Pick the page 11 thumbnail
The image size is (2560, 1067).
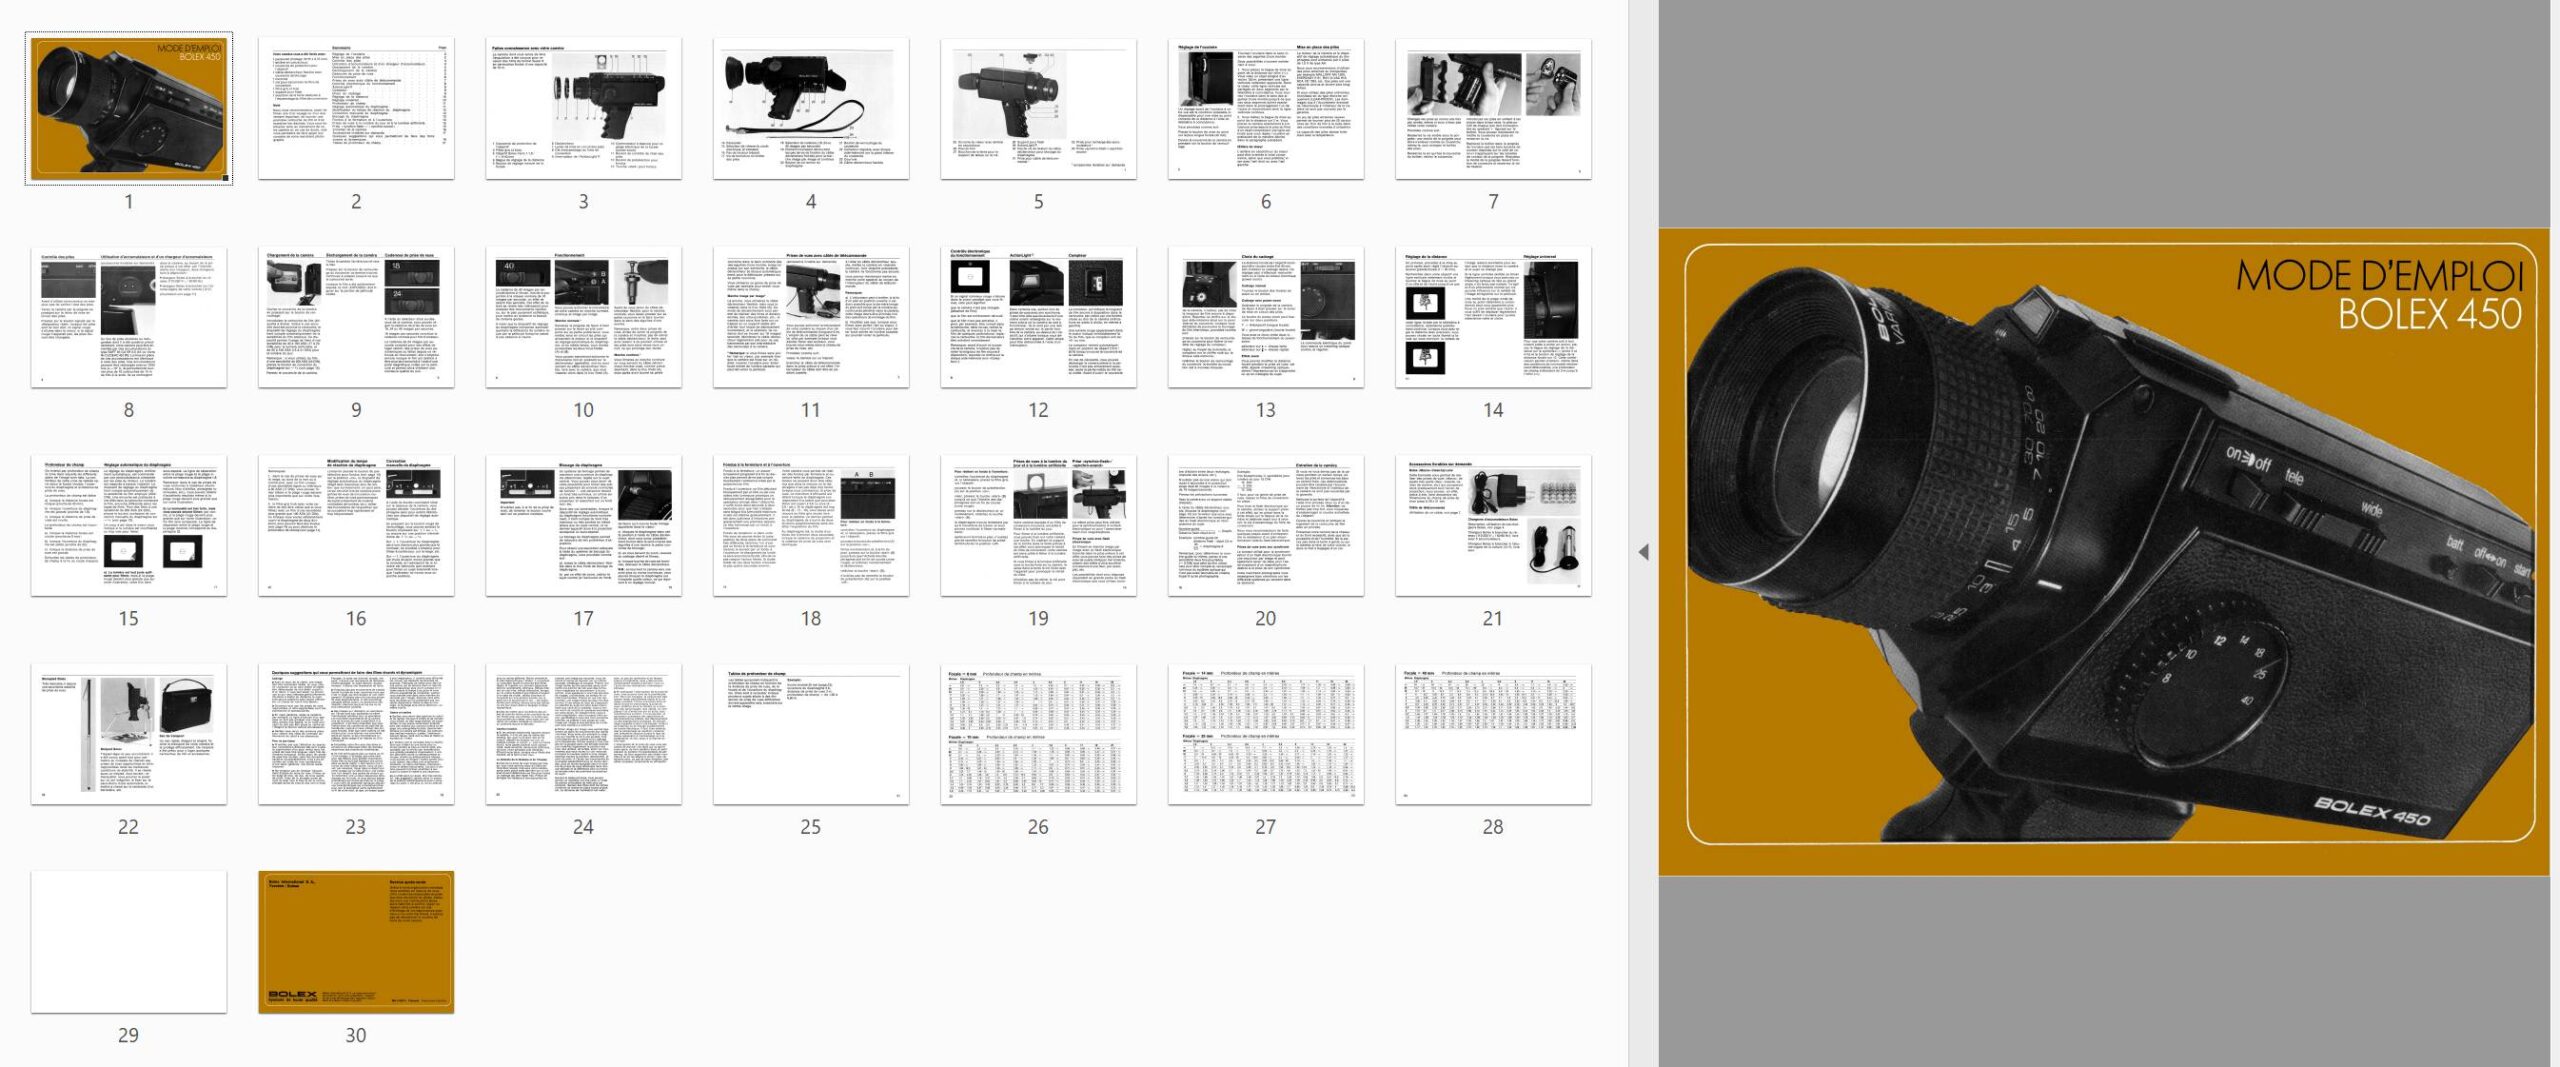click(x=811, y=317)
